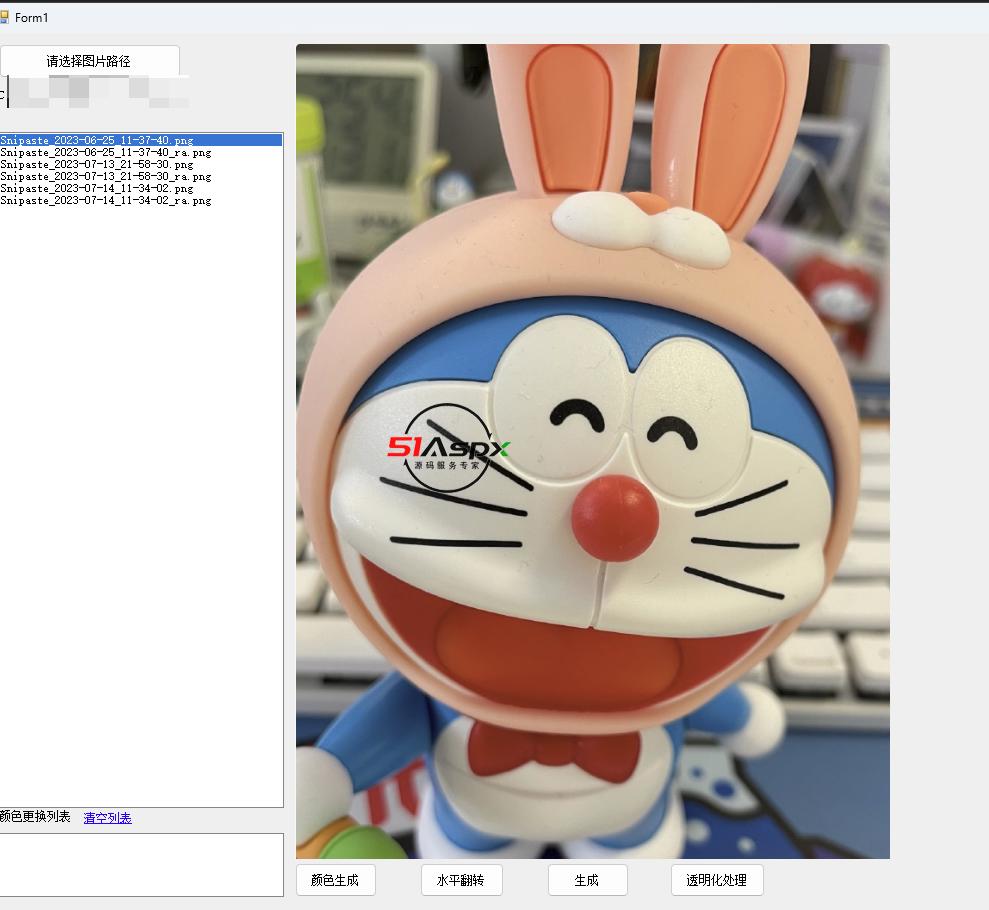Image resolution: width=989 pixels, height=910 pixels.
Task: Click the 颜色更换列表 label
Action: coord(35,817)
